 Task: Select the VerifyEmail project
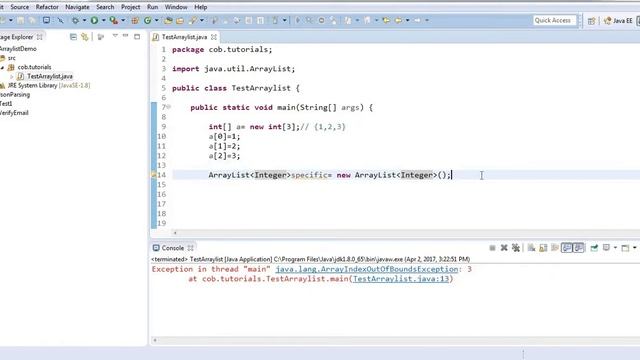coord(14,113)
